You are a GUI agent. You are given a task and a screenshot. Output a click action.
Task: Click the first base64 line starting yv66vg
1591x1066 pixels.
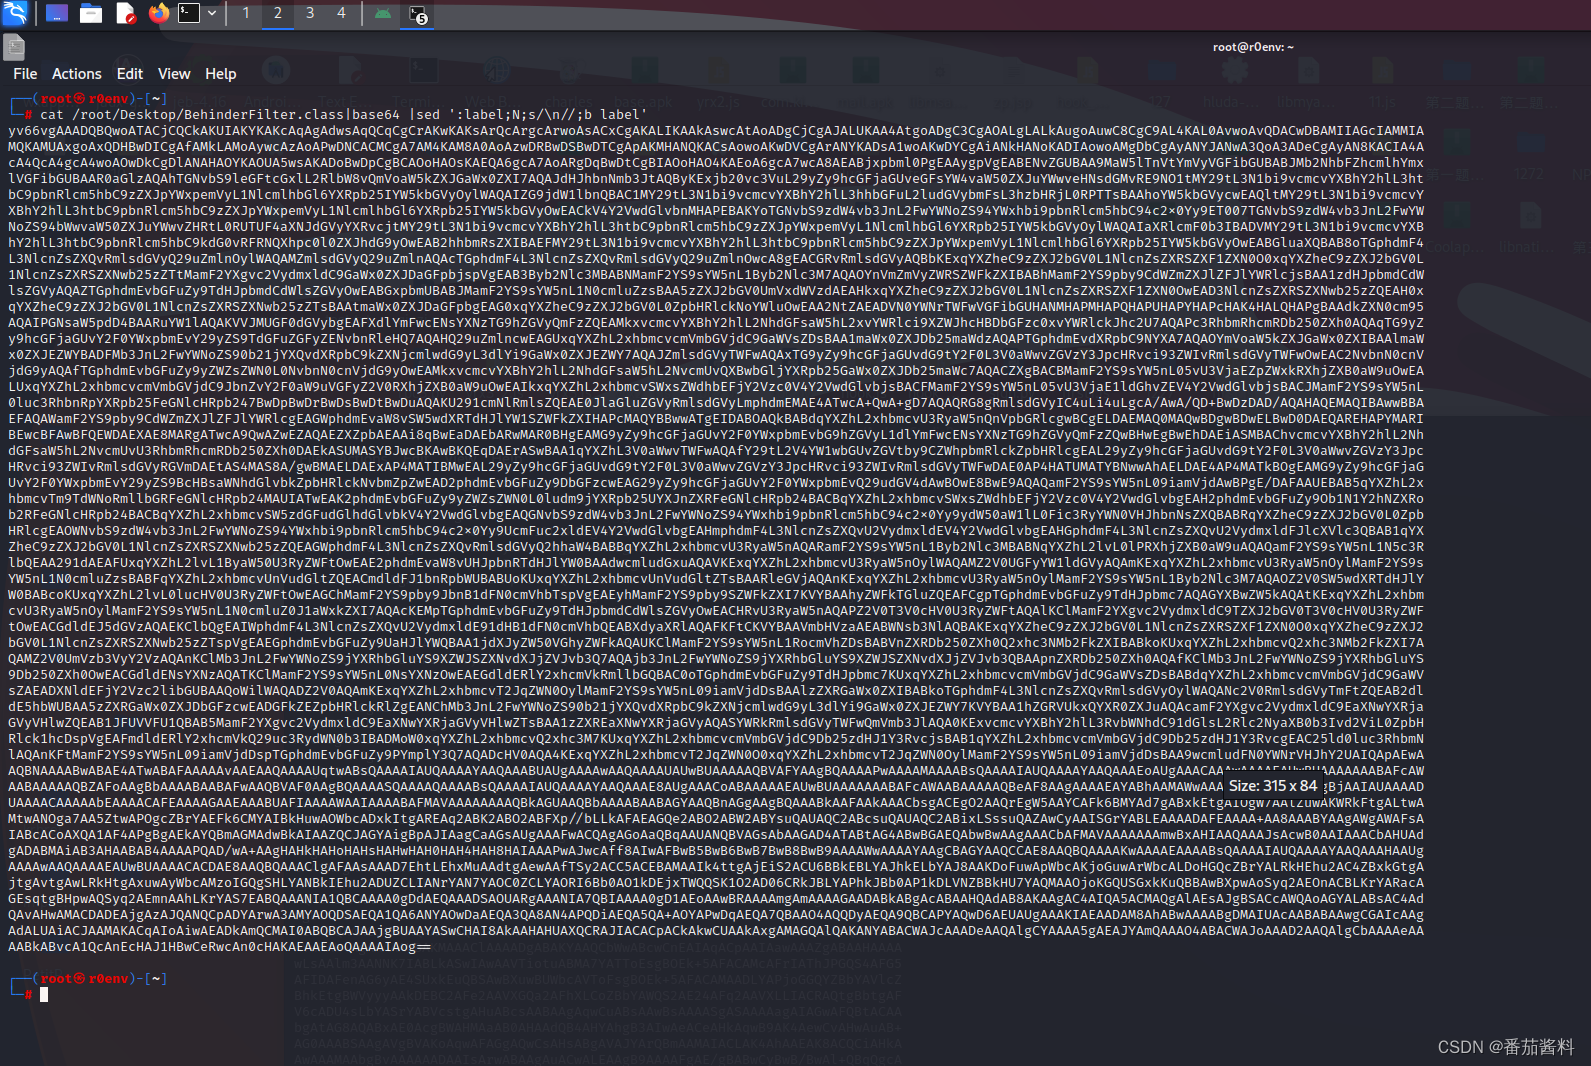click(x=716, y=131)
